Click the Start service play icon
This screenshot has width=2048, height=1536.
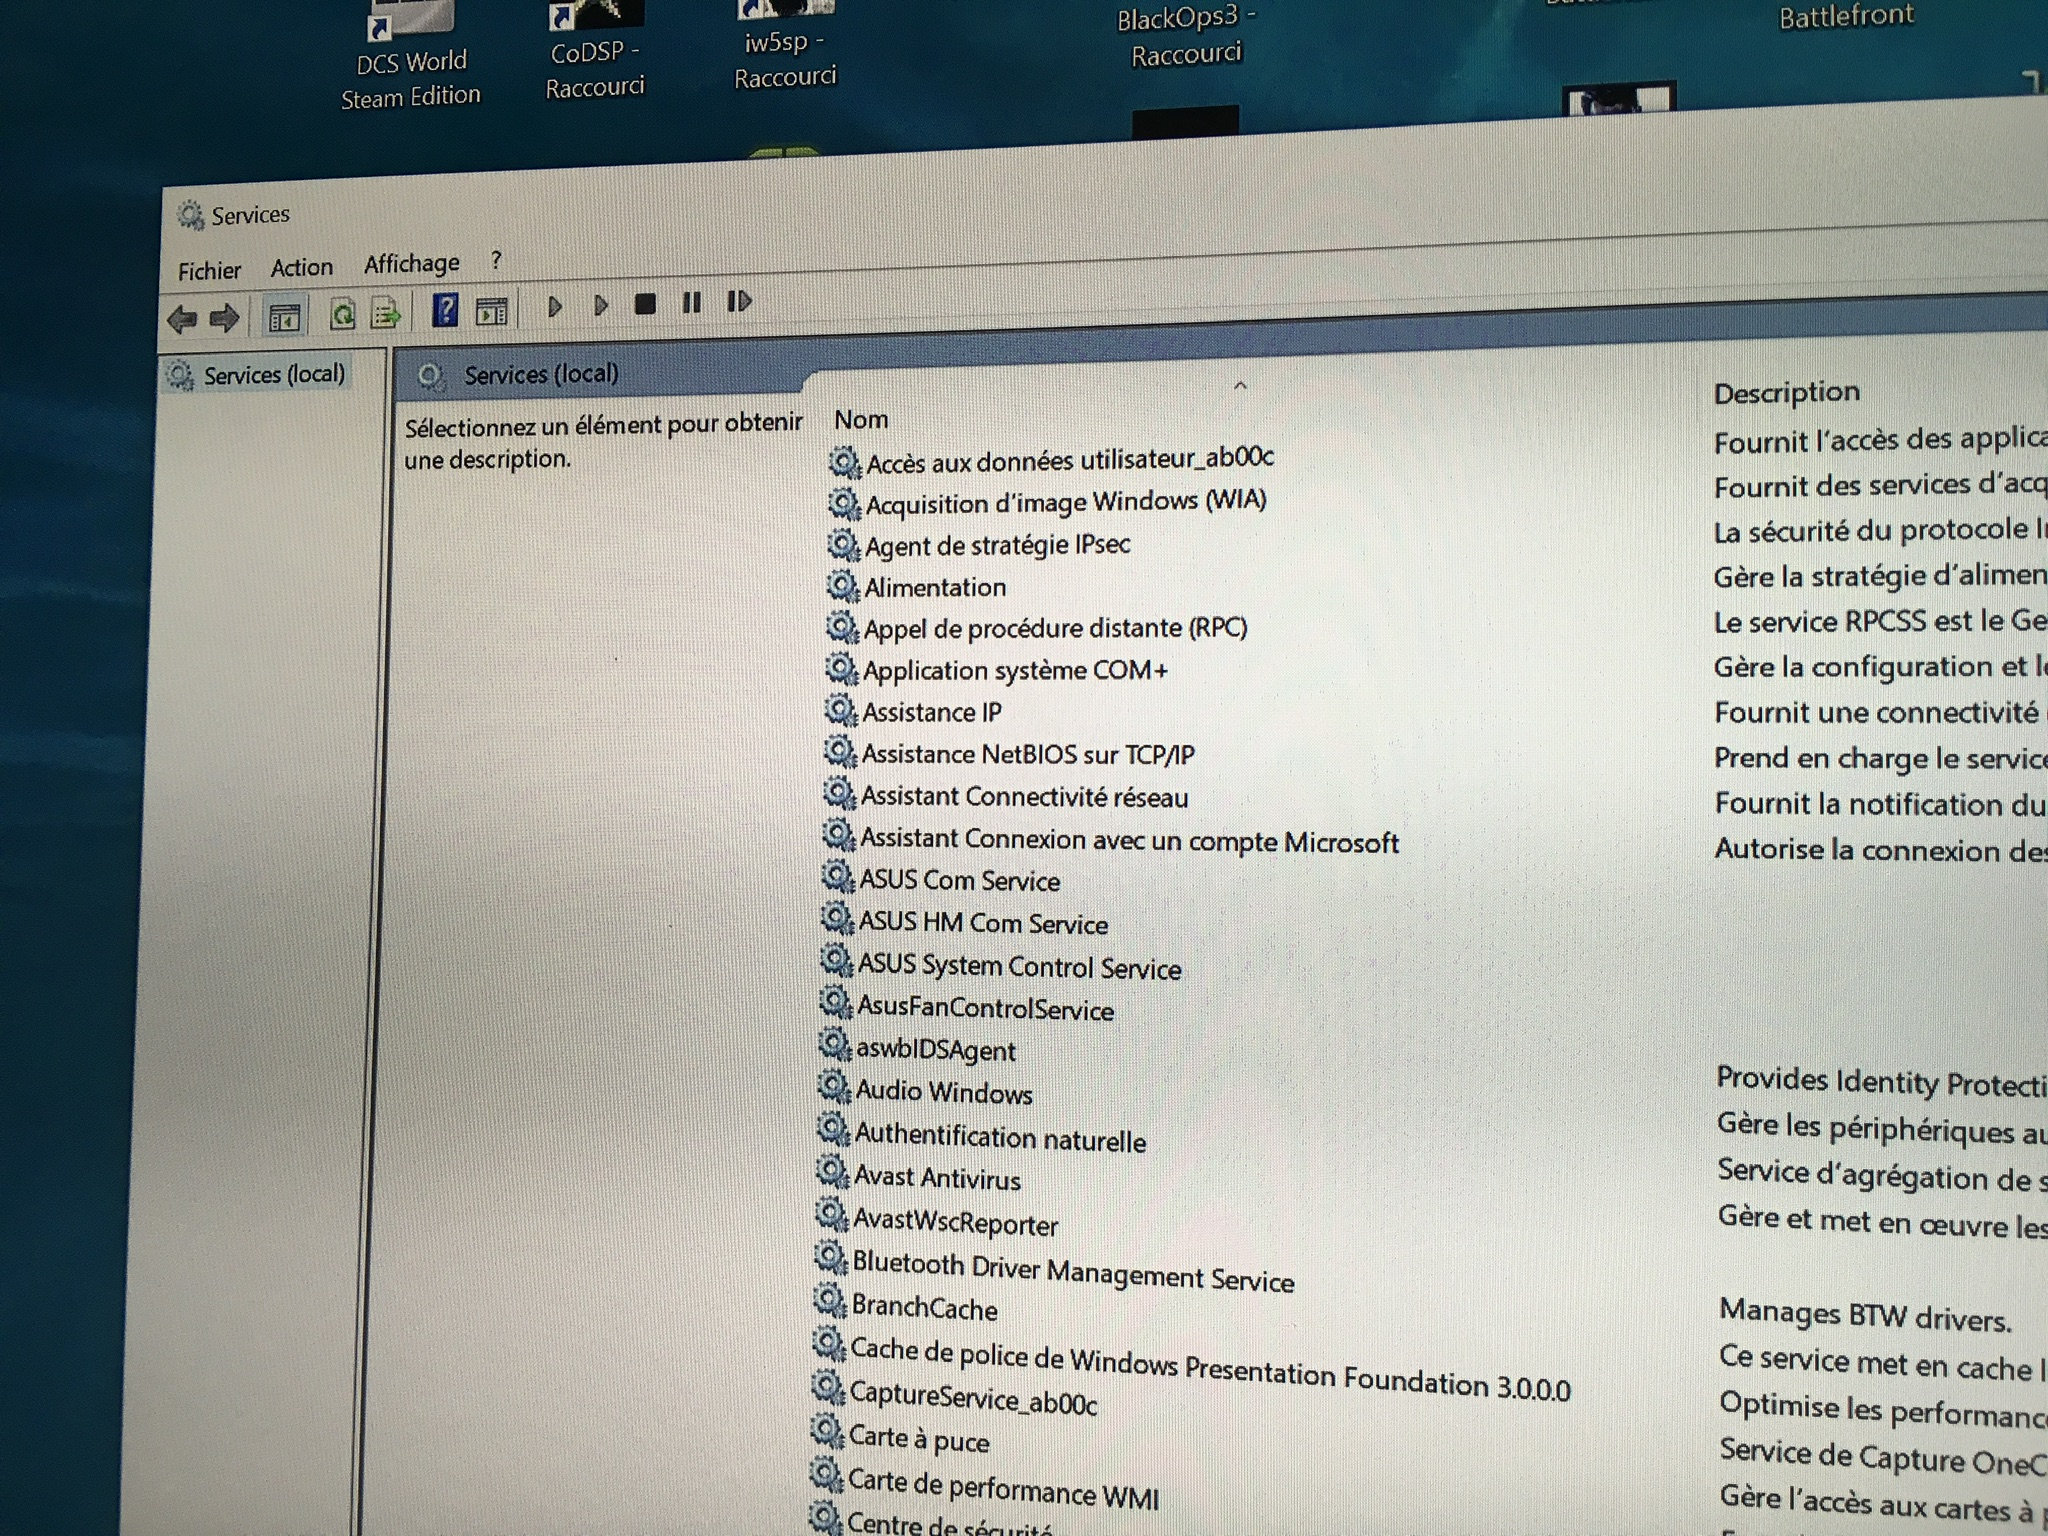(x=555, y=306)
